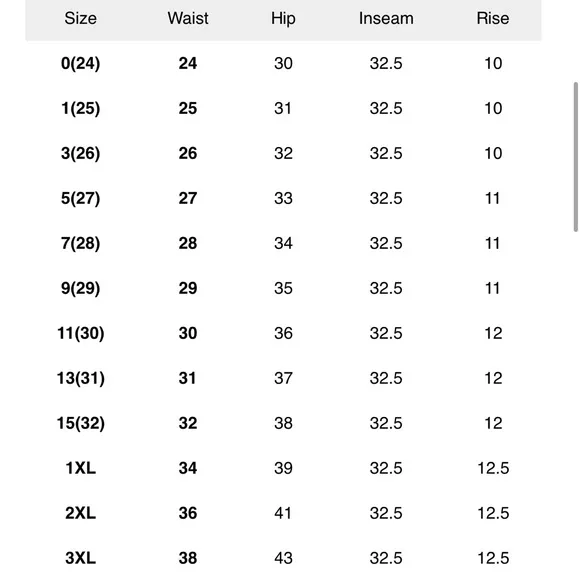Select the Waist column header
Viewport: 580px width, 580px height.
(x=188, y=18)
